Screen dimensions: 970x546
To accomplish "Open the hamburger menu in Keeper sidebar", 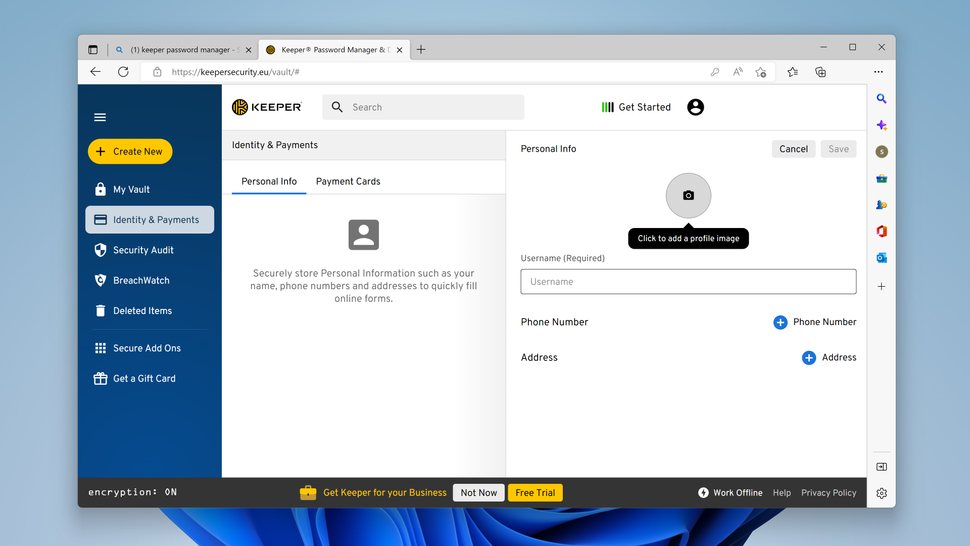I will tap(100, 117).
